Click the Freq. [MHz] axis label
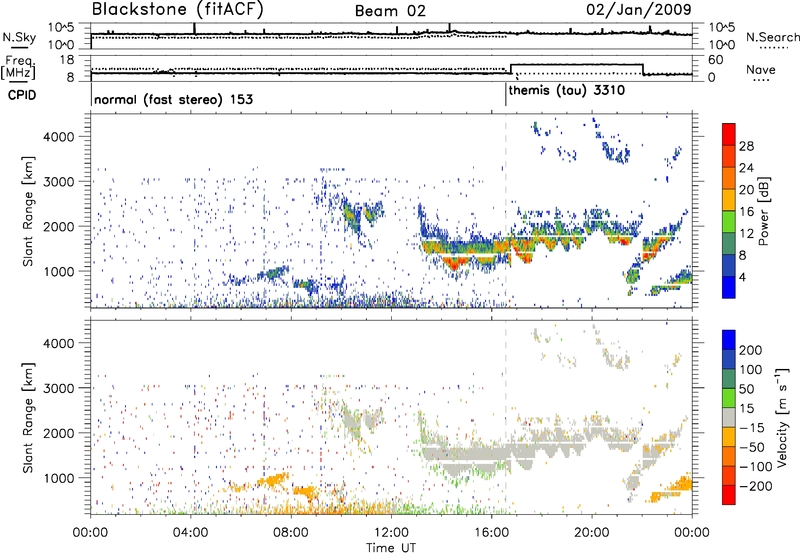The image size is (800, 554). pyautogui.click(x=18, y=67)
